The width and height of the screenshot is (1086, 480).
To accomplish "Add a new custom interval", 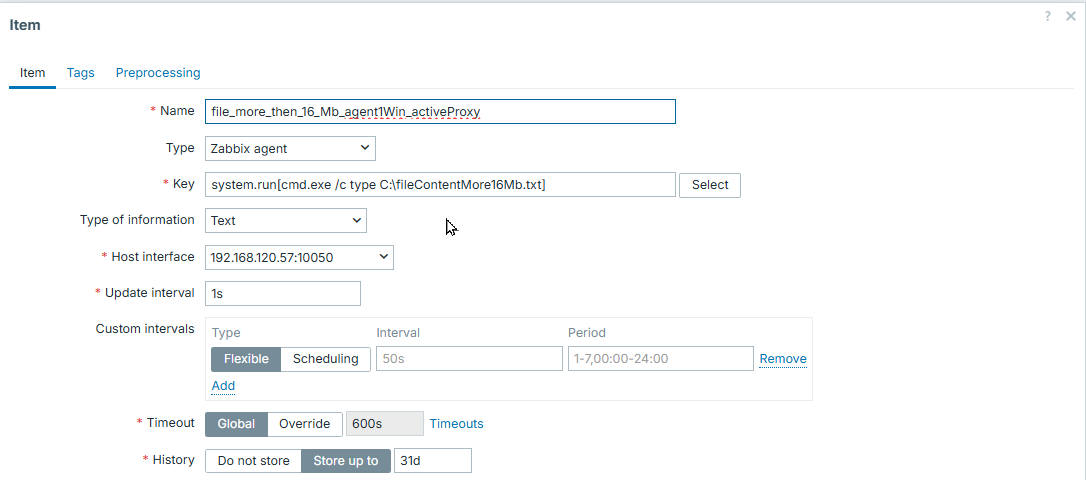I will point(223,386).
